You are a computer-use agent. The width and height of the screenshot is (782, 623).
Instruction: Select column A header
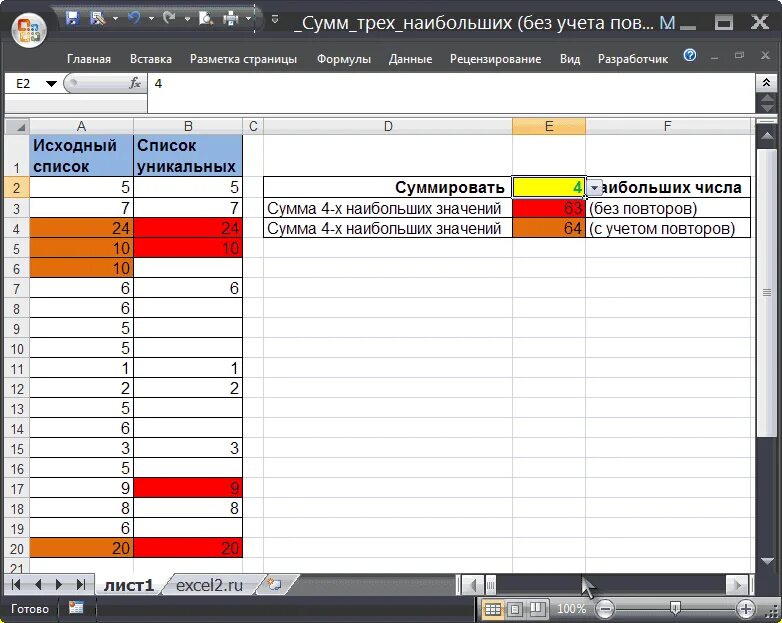pos(81,126)
